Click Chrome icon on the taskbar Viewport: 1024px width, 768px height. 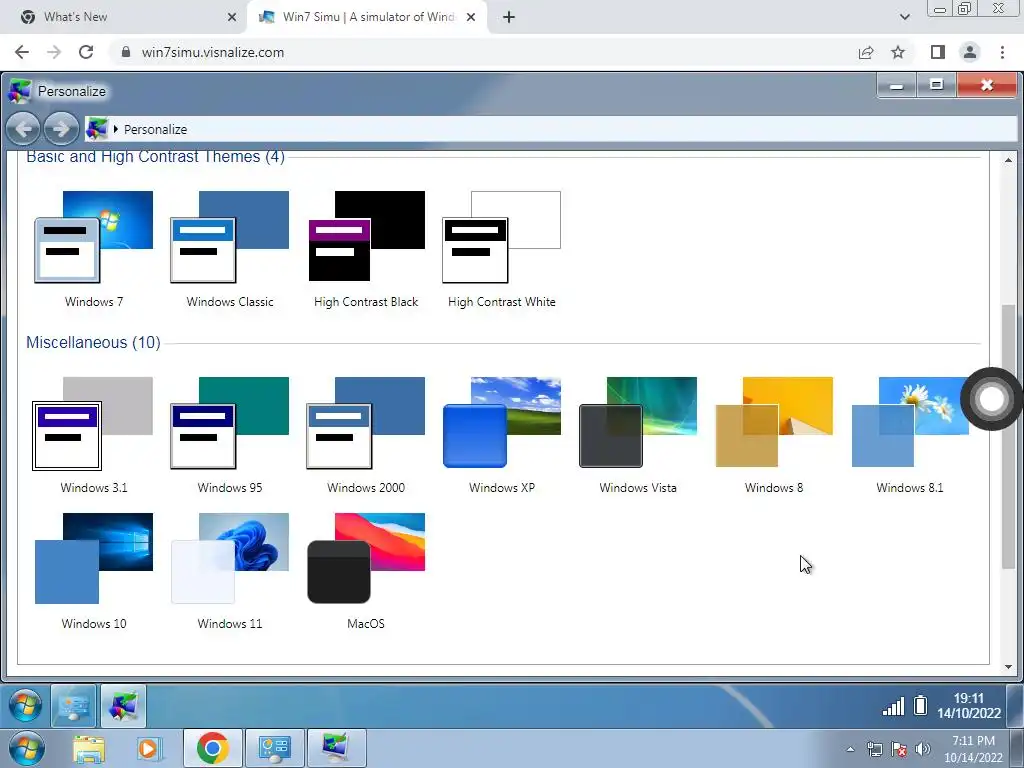point(212,748)
